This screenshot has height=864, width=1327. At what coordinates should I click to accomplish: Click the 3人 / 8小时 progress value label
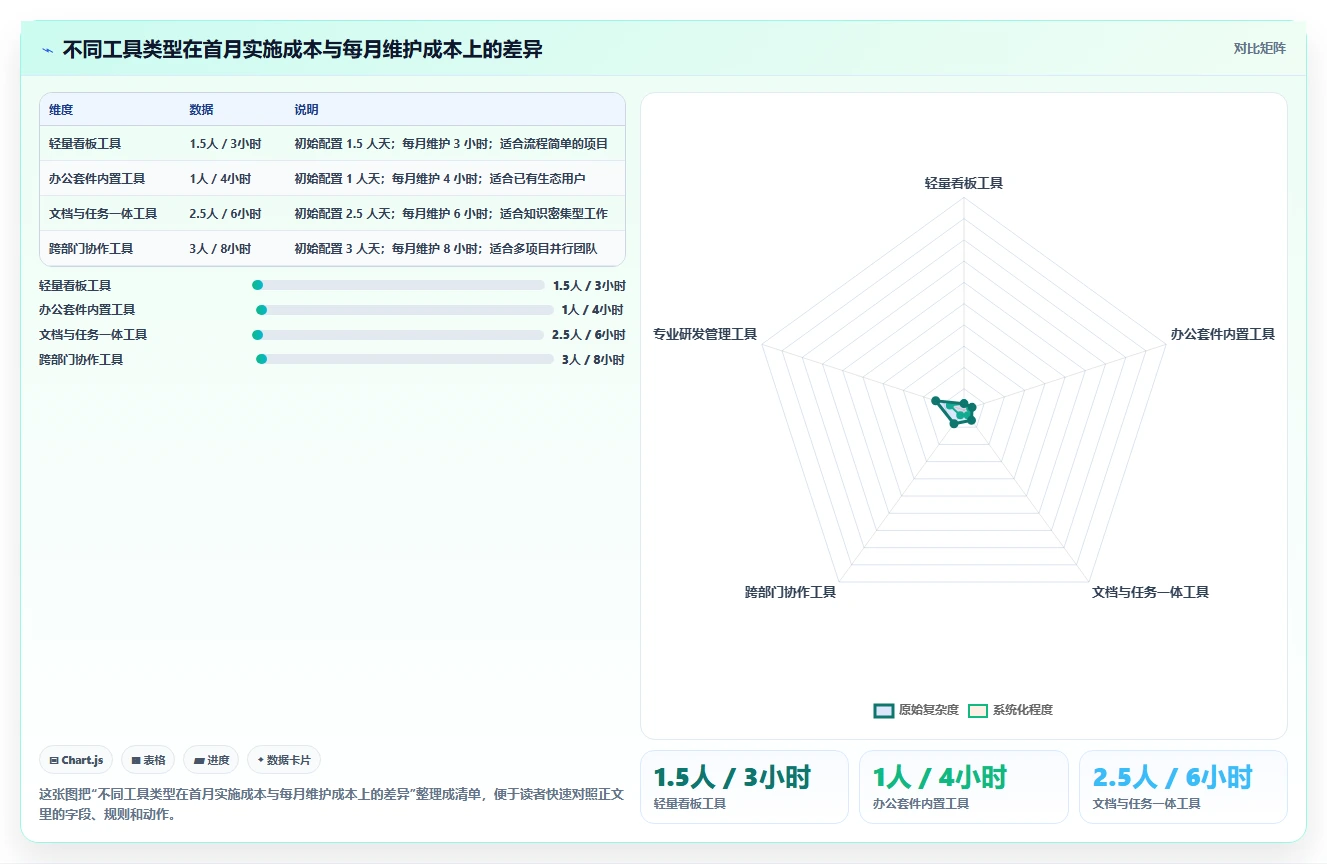coord(592,360)
